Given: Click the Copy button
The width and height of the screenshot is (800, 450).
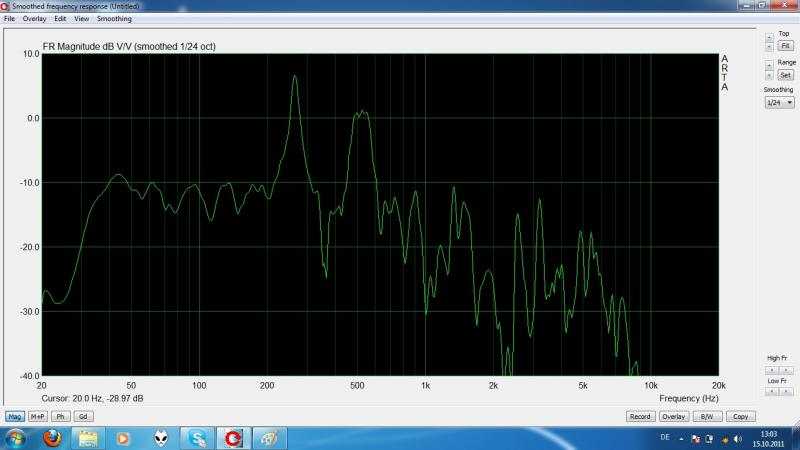Looking at the screenshot, I should click(x=740, y=416).
